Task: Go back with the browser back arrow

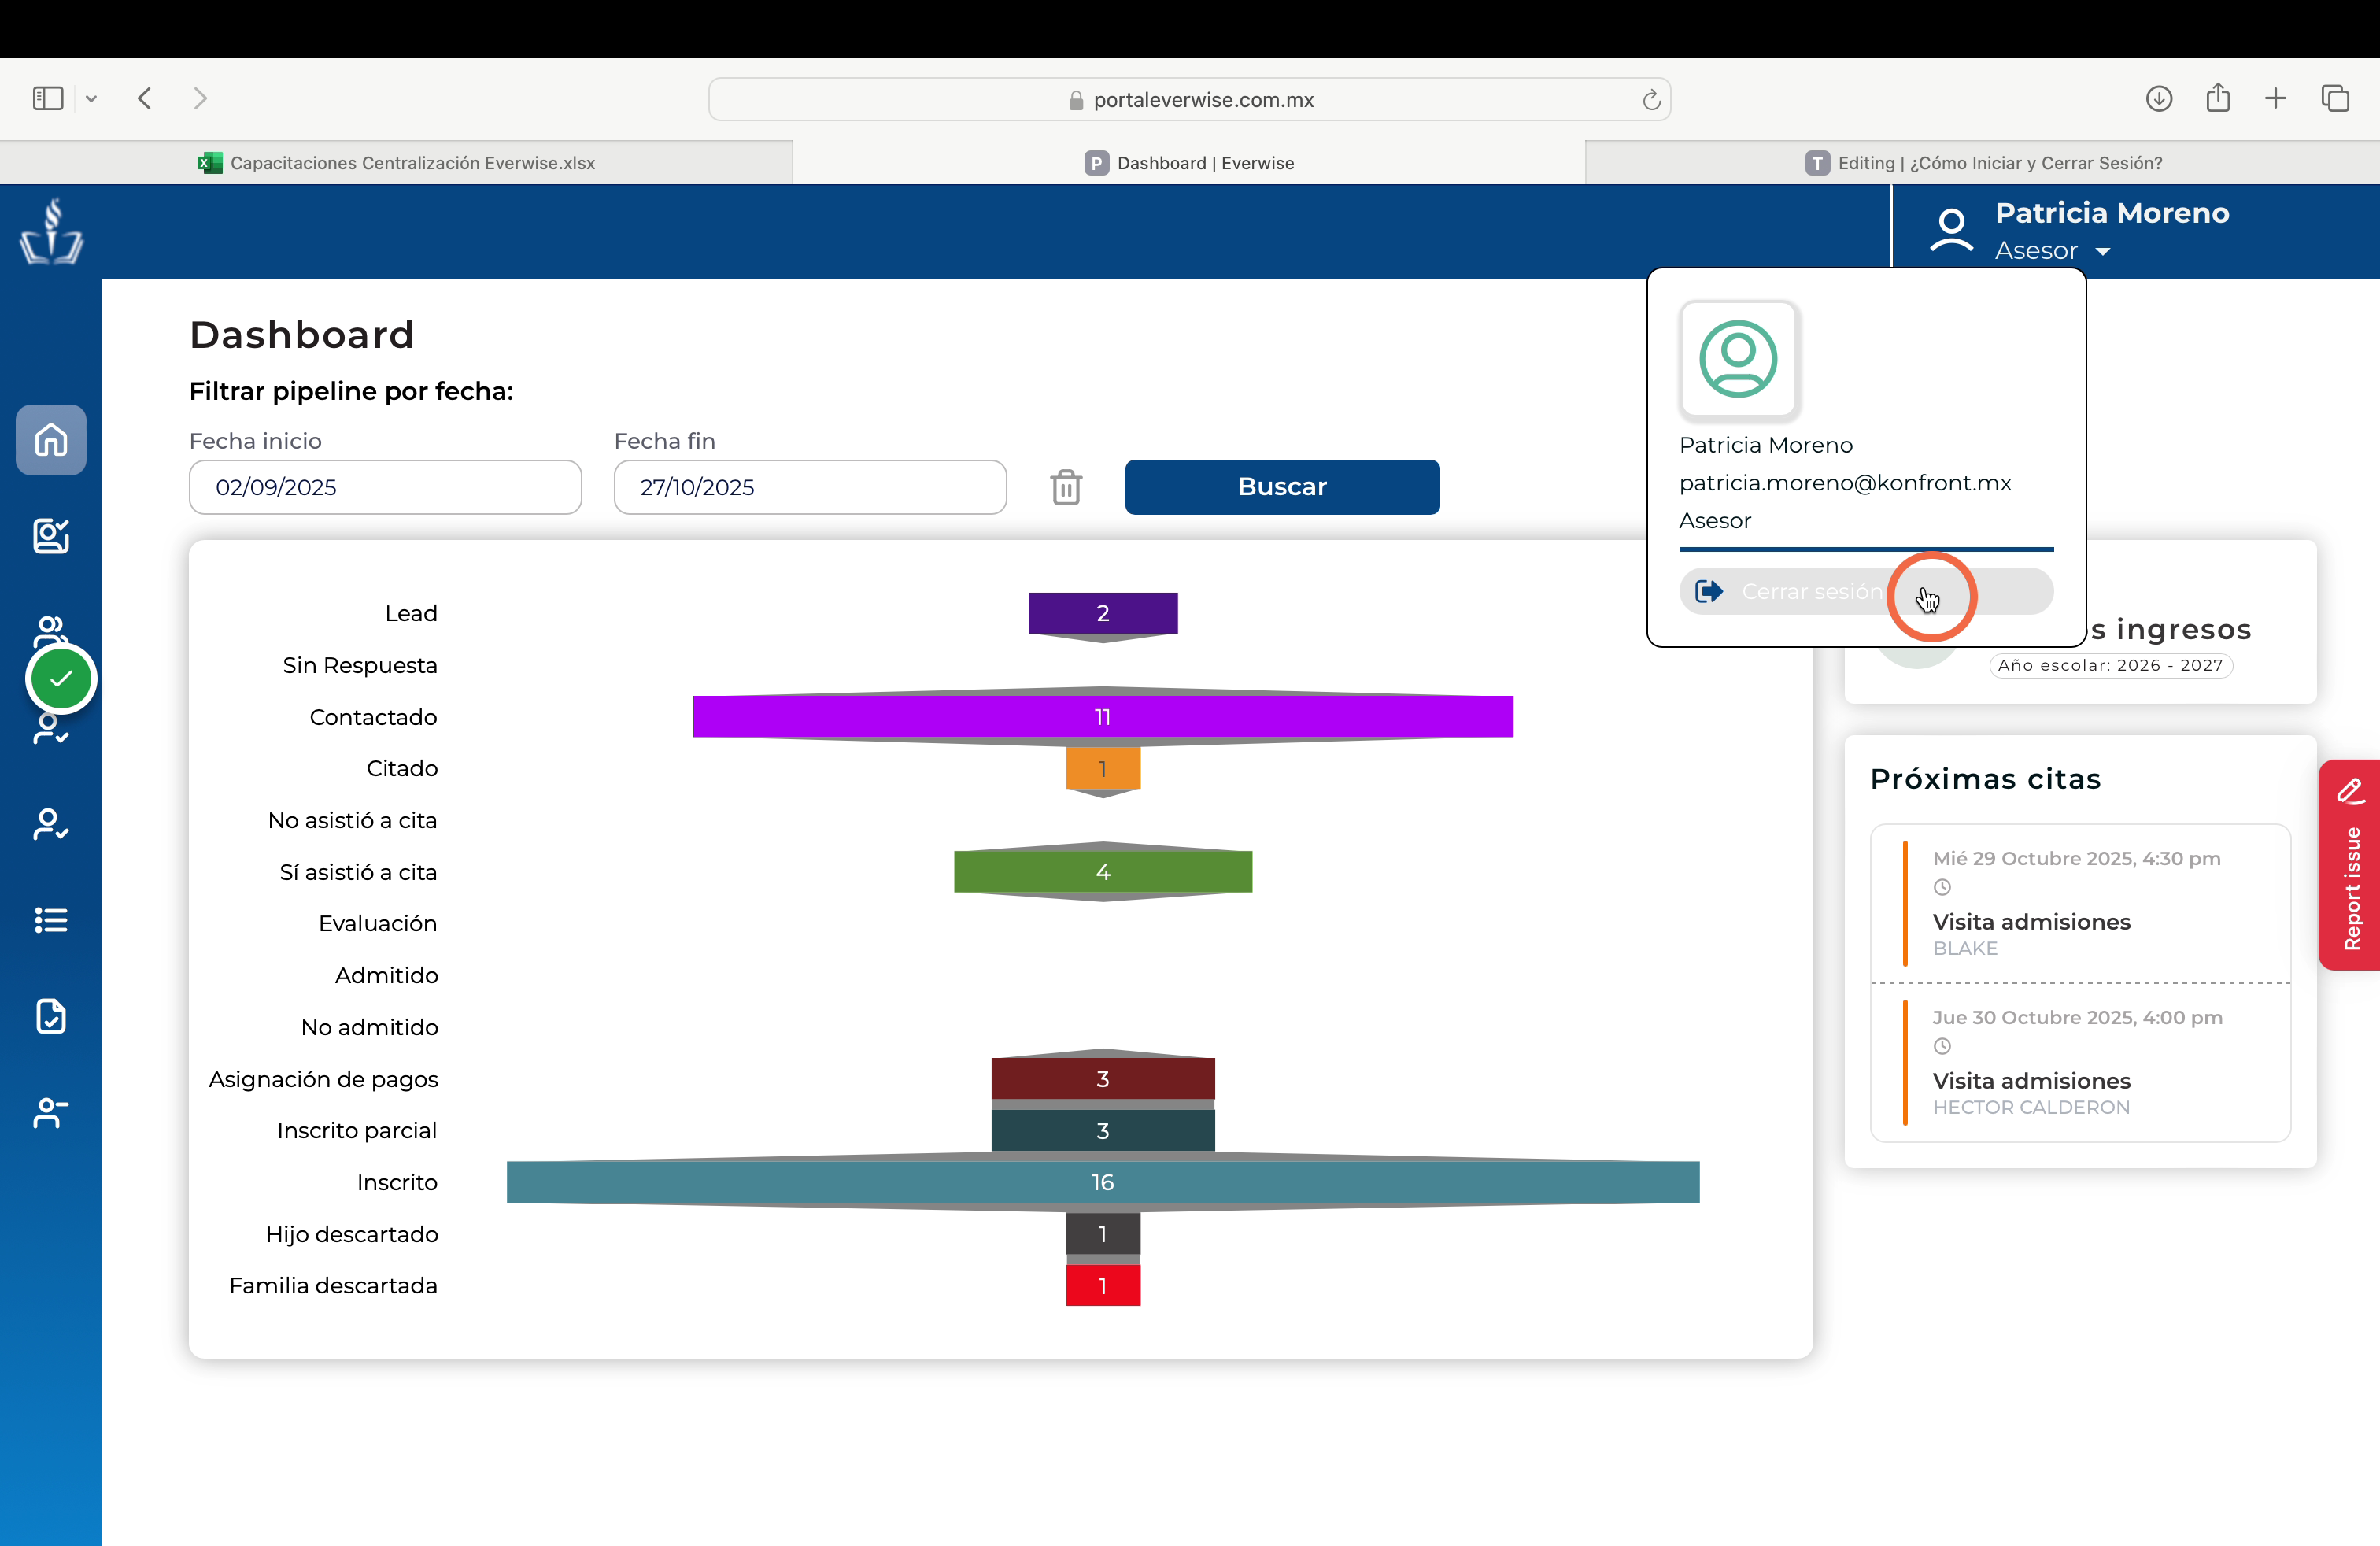Action: pyautogui.click(x=145, y=98)
